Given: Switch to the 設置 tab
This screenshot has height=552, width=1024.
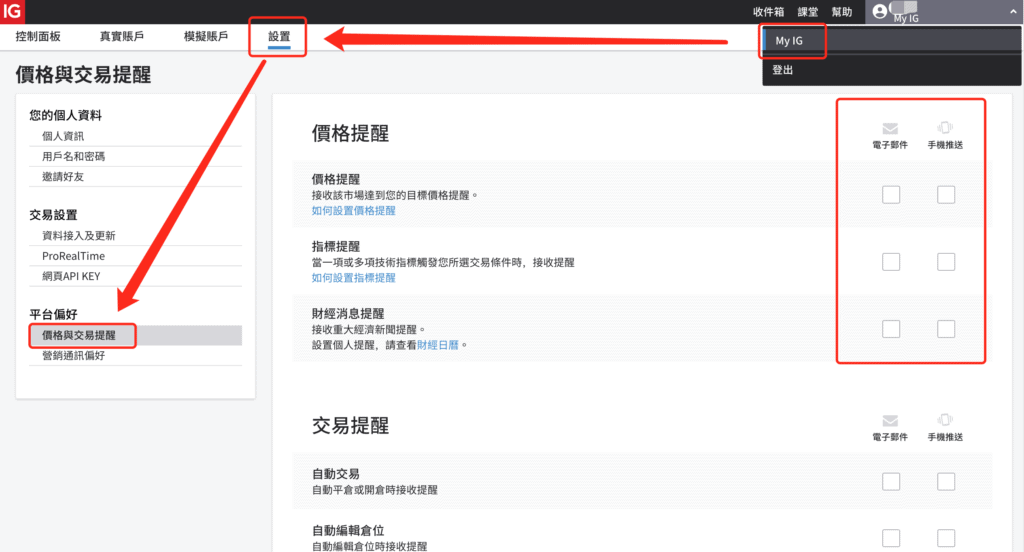Looking at the screenshot, I should click(279, 37).
